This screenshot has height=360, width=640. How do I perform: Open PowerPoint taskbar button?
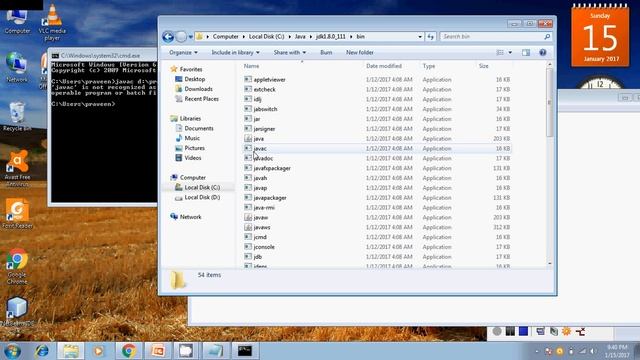pyautogui.click(x=158, y=351)
